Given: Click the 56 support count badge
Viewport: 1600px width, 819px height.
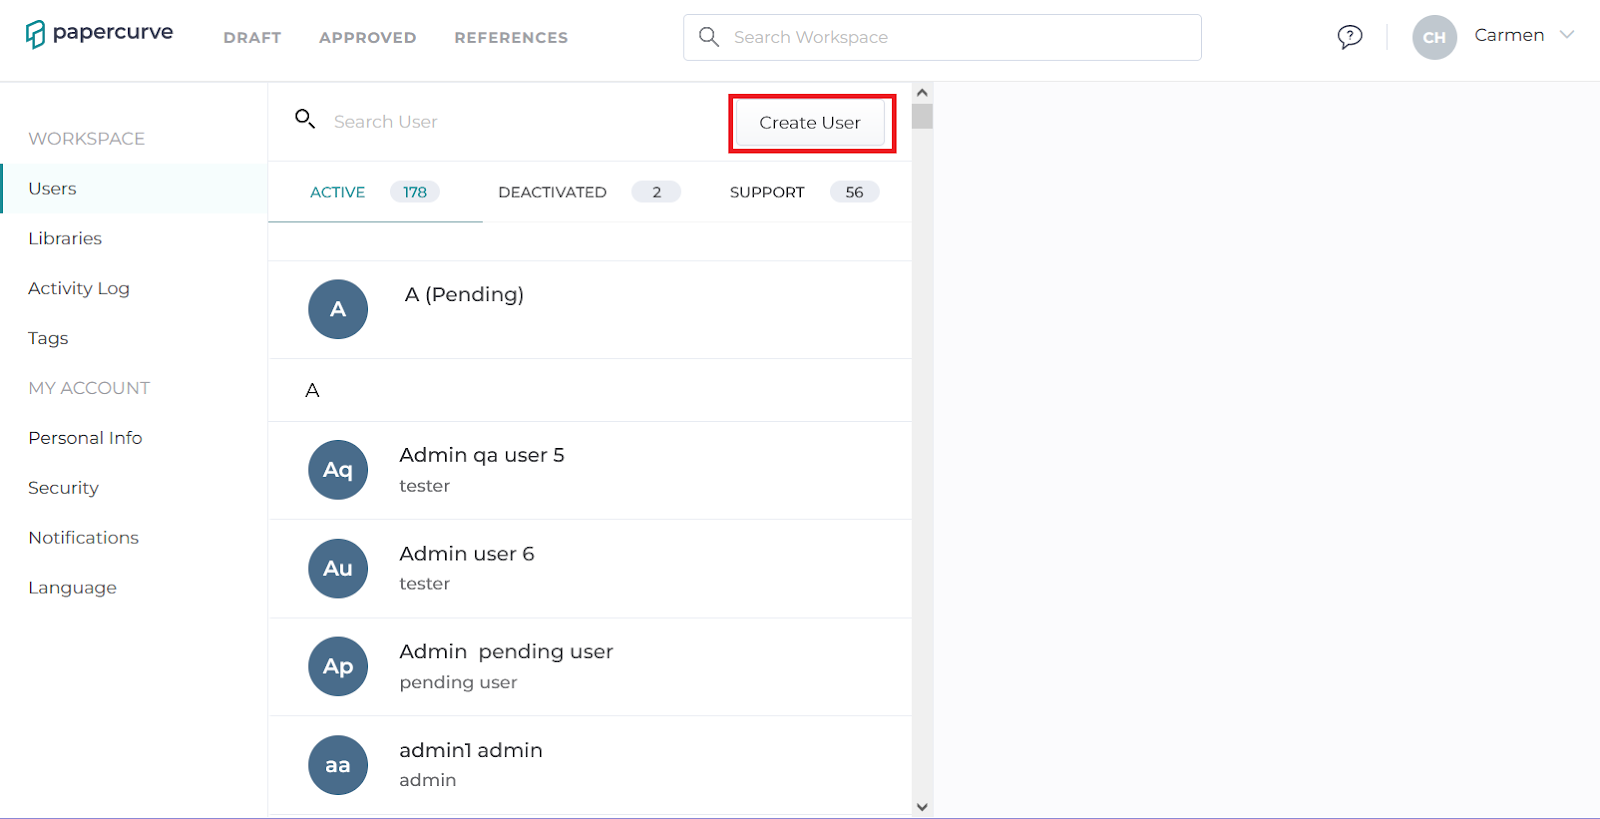Looking at the screenshot, I should pos(854,192).
